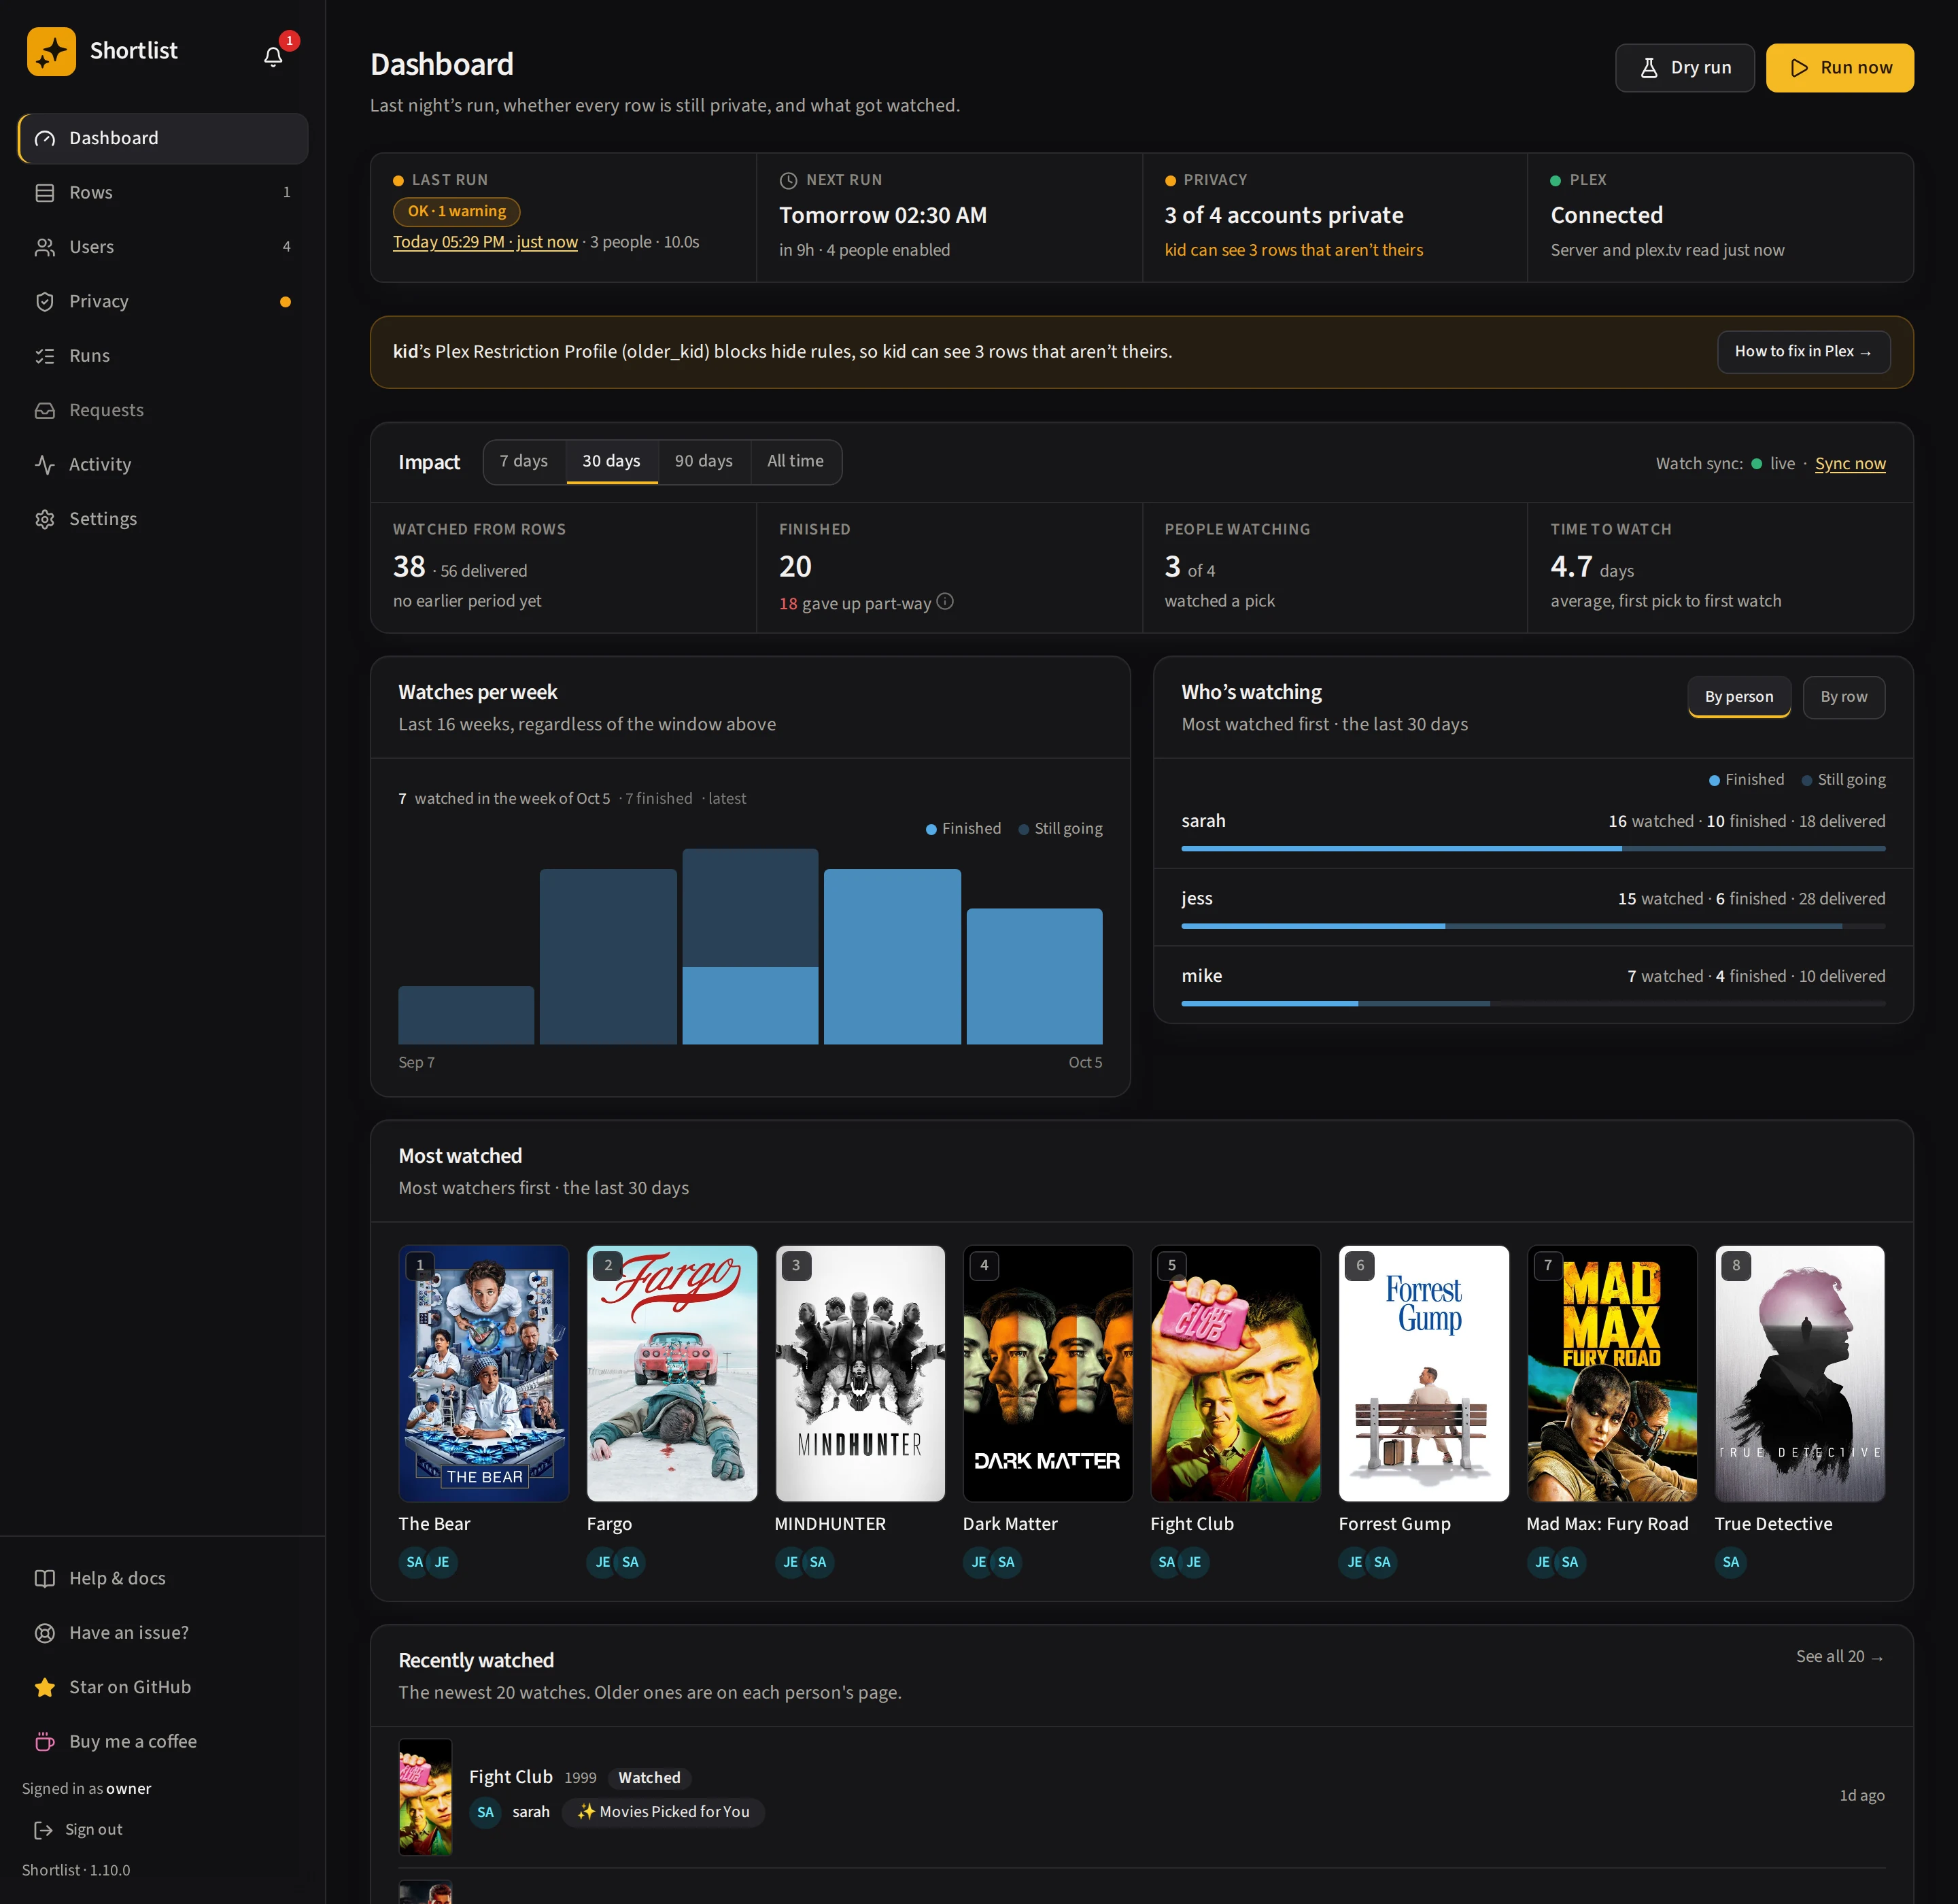The image size is (1958, 1904).
Task: Click the SA avatar under Fight Club poster
Action: coord(1166,1562)
